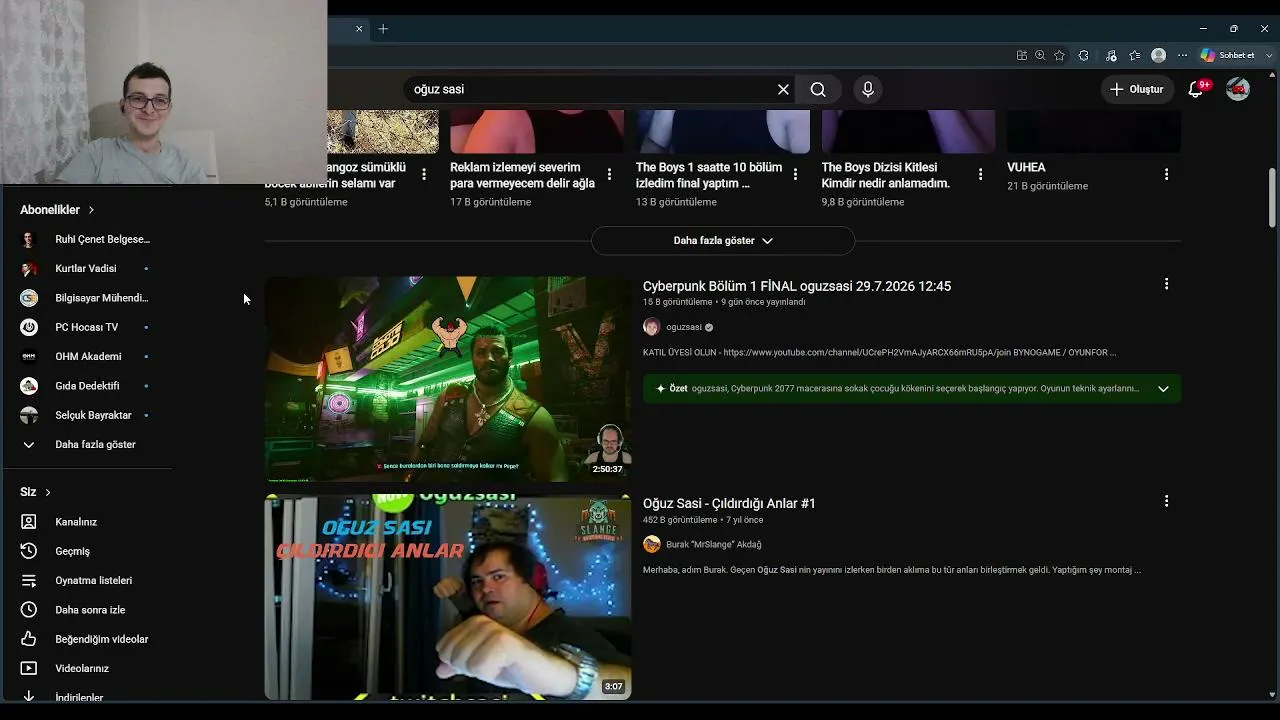Open browser favorites list icon
Viewport: 1280px width, 720px height.
[x=1134, y=56]
